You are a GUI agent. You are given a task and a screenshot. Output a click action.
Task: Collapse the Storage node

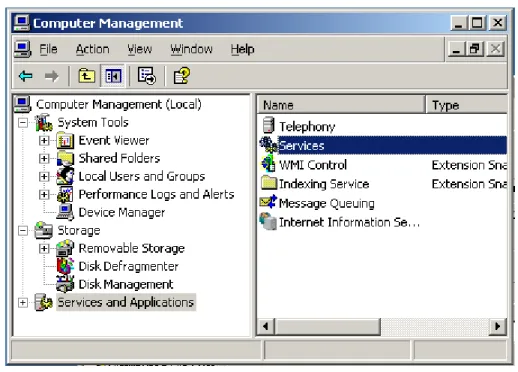point(23,231)
